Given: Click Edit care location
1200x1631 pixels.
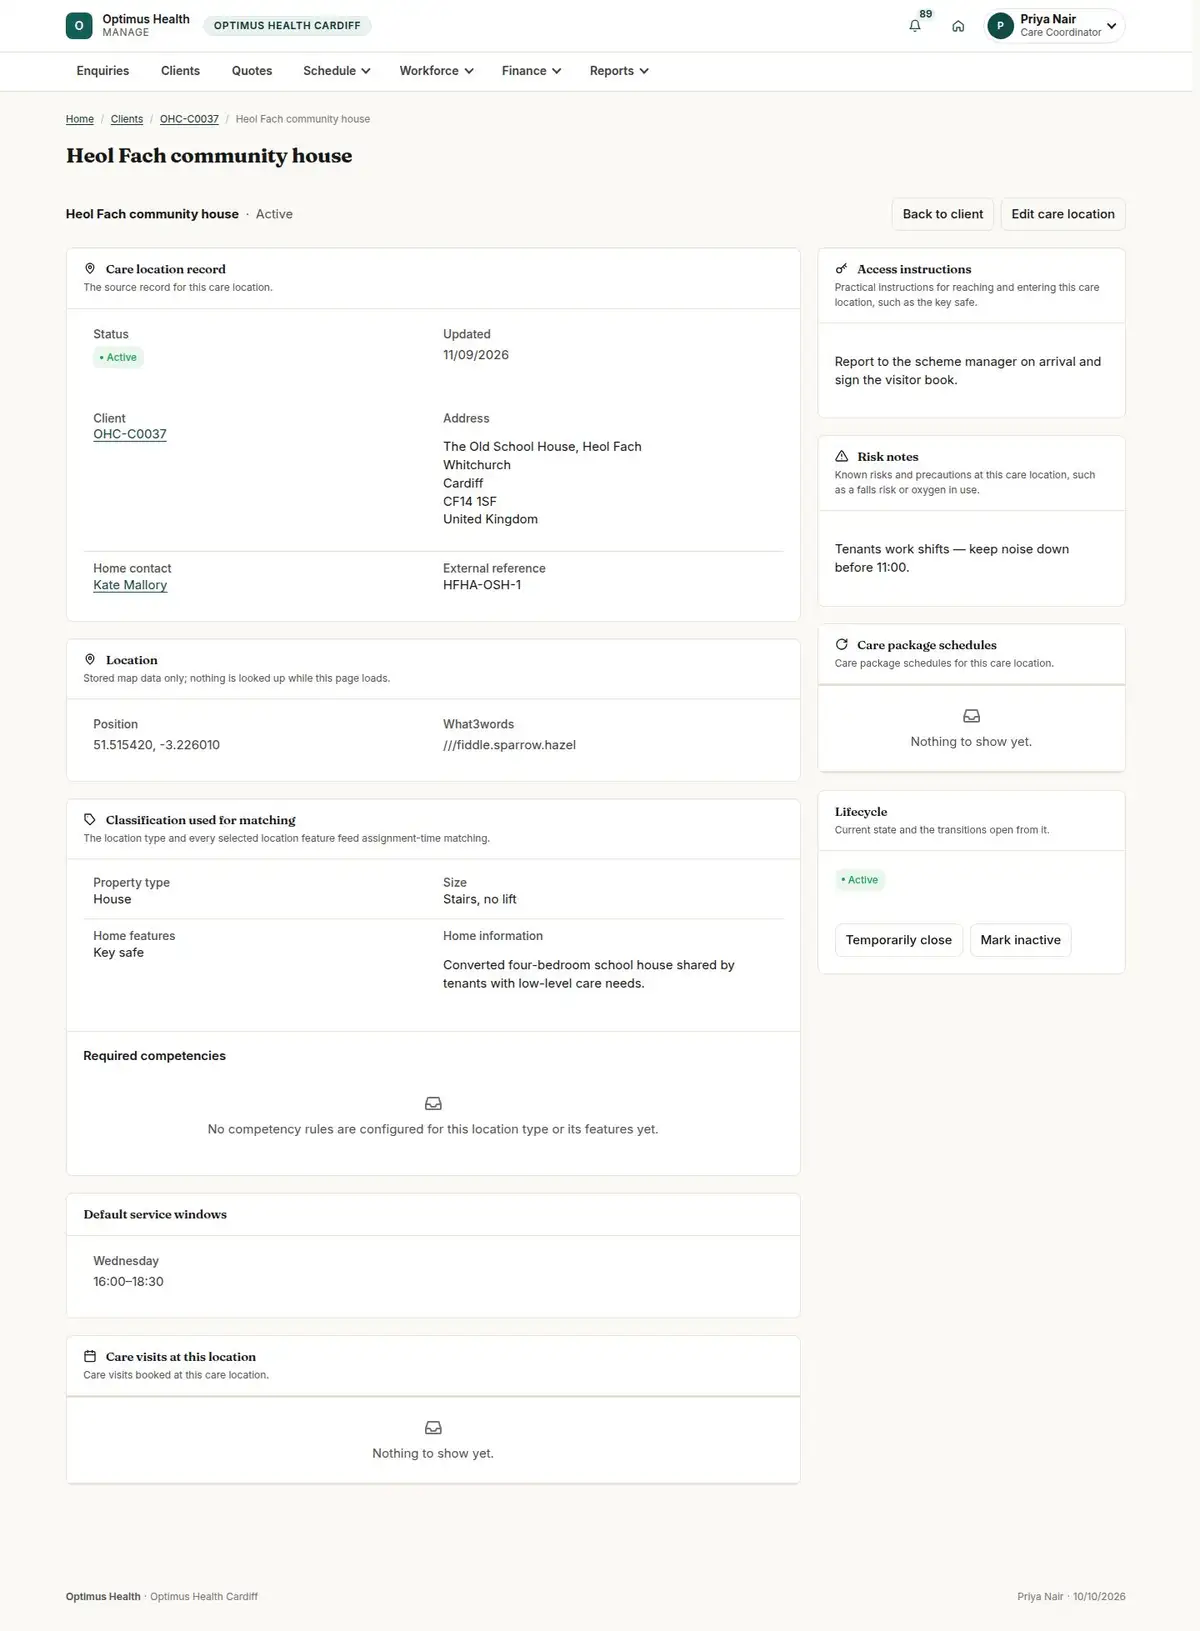Looking at the screenshot, I should [x=1063, y=214].
